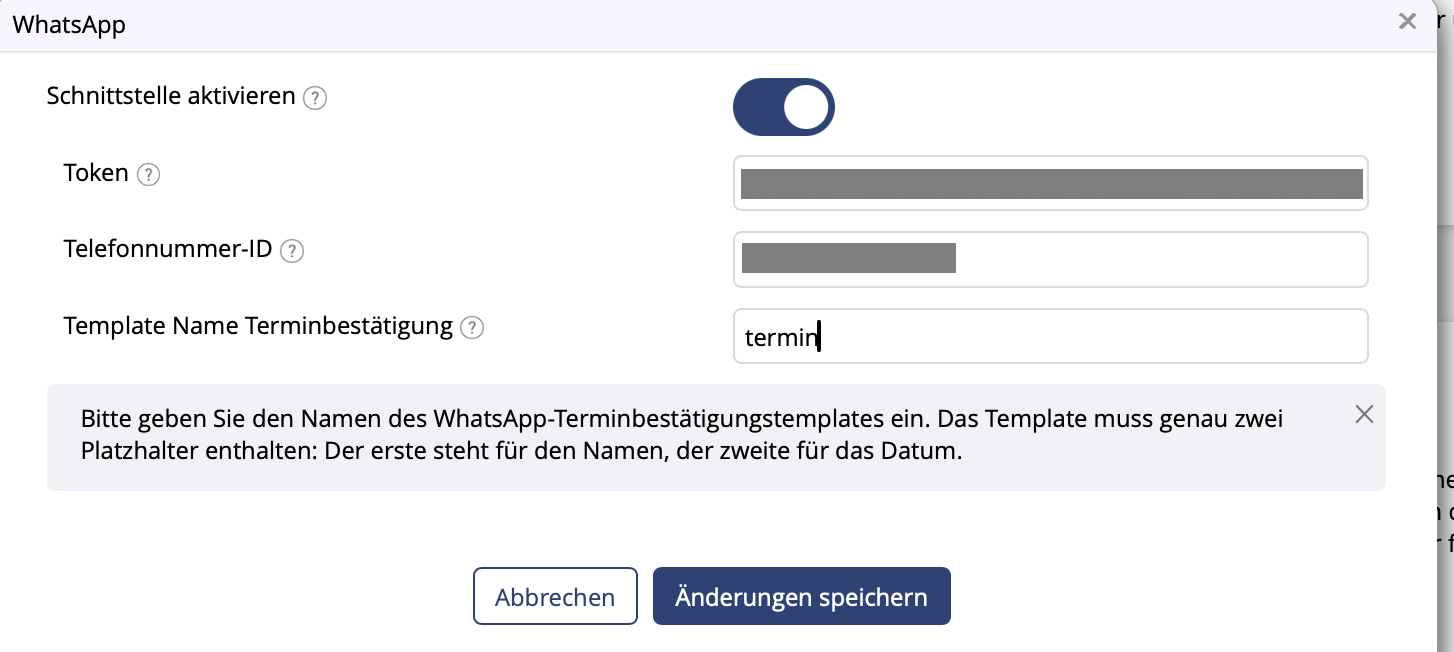Viewport: 1454px width, 652px height.
Task: Click the Template Name Terminbestätigung label
Action: 258,326
